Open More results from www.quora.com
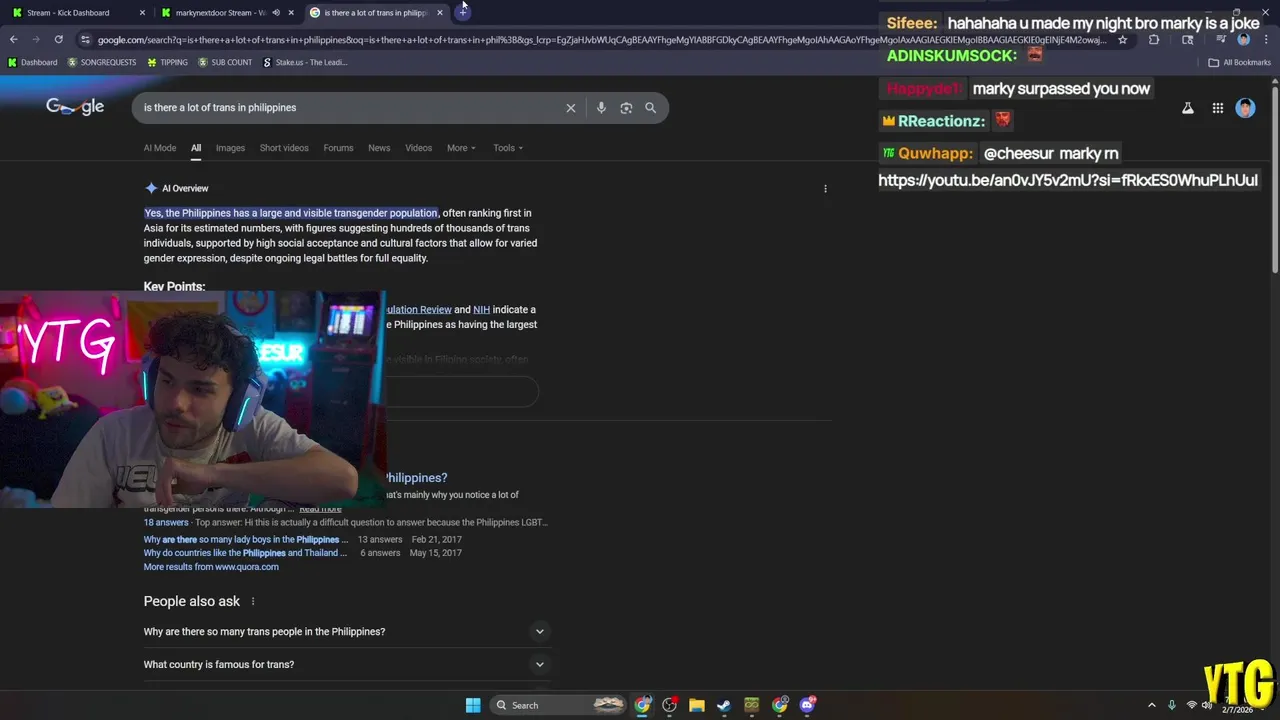Viewport: 1280px width, 720px height. 211,567
